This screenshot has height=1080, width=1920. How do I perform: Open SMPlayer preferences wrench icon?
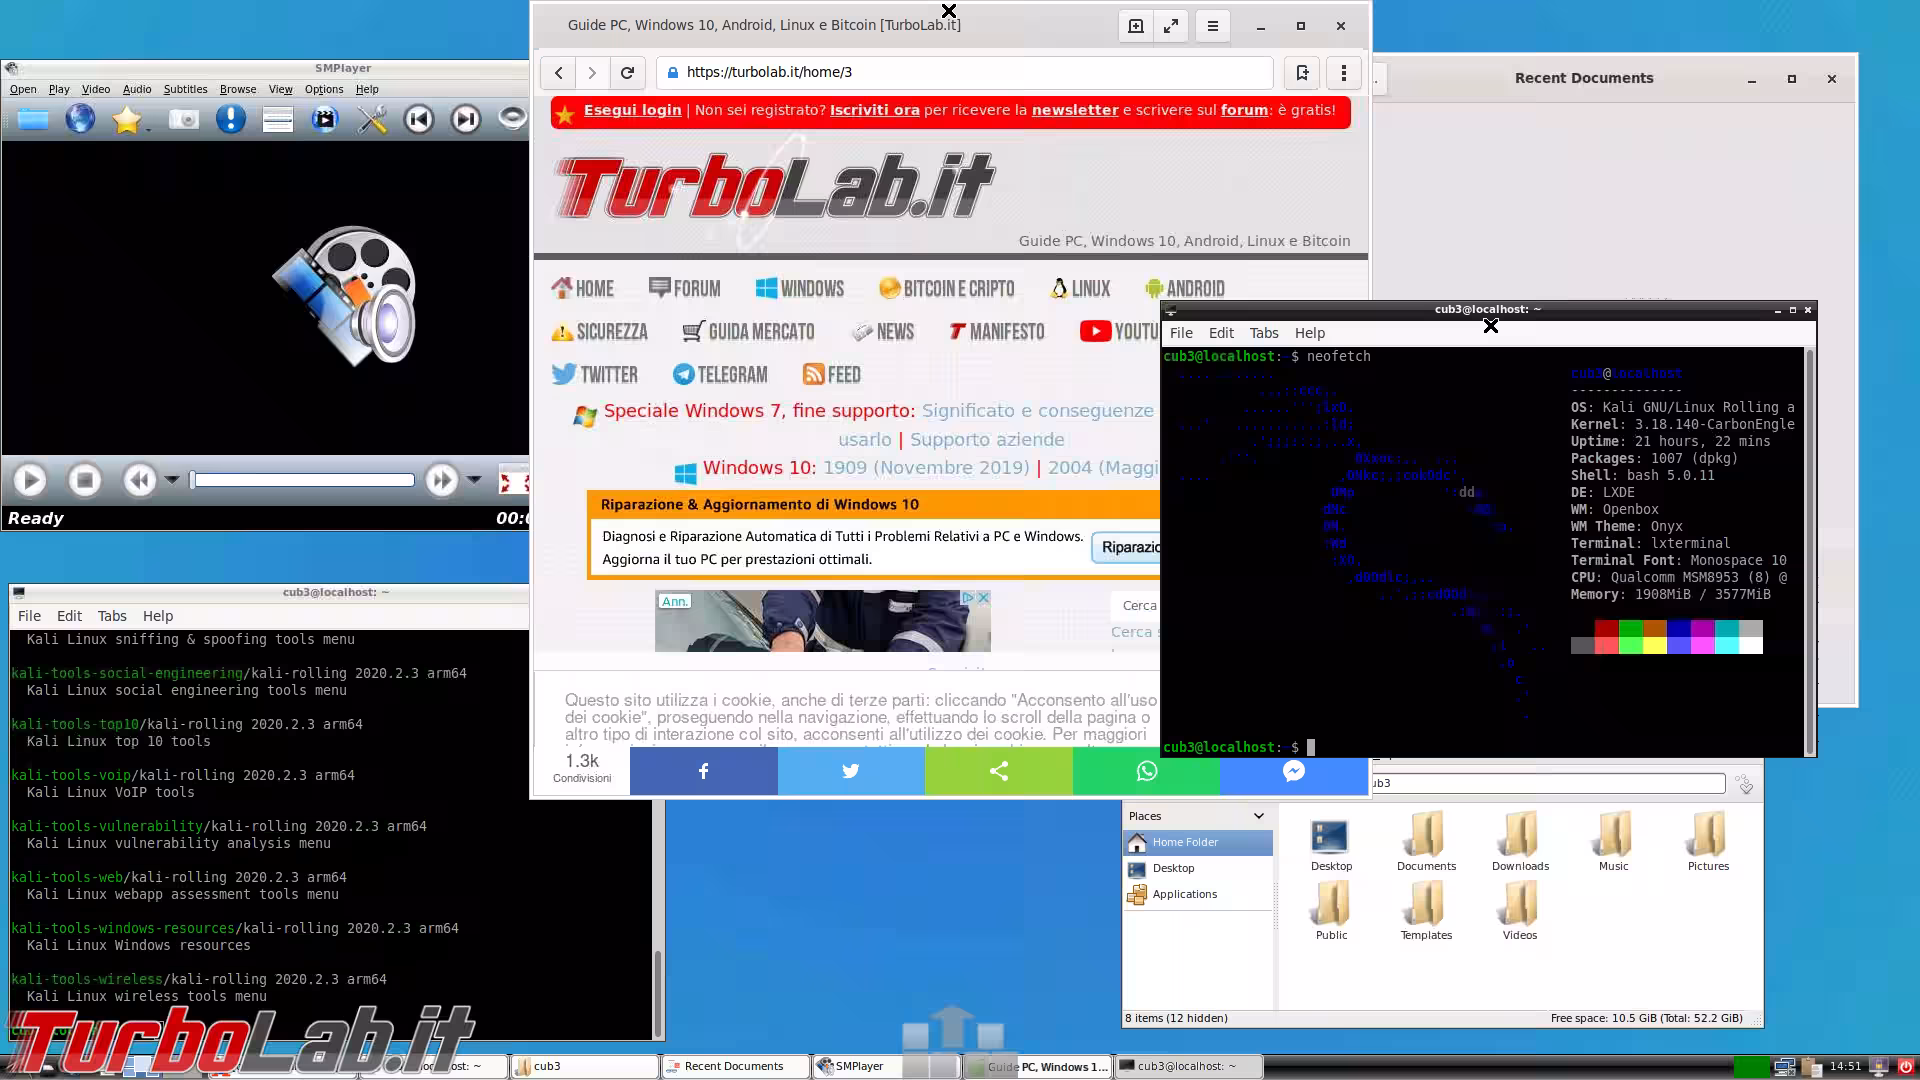click(372, 120)
